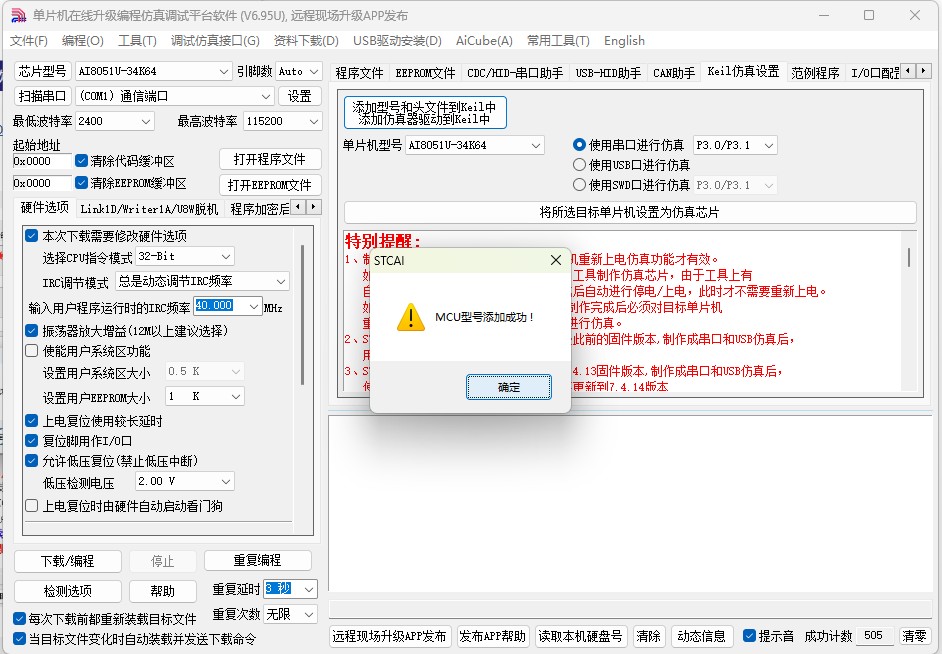Expand the 引脚数 Auto dropdown
Screen dimensions: 942x654
coord(314,71)
